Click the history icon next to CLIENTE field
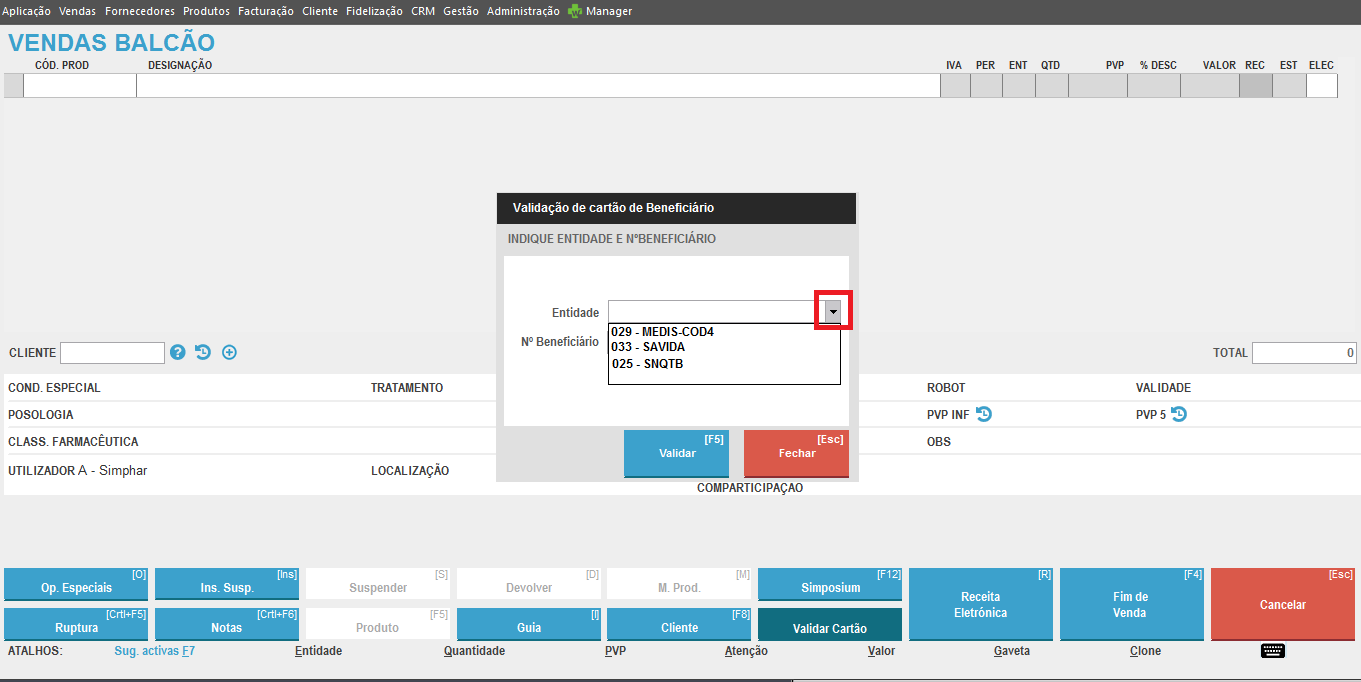 (203, 352)
